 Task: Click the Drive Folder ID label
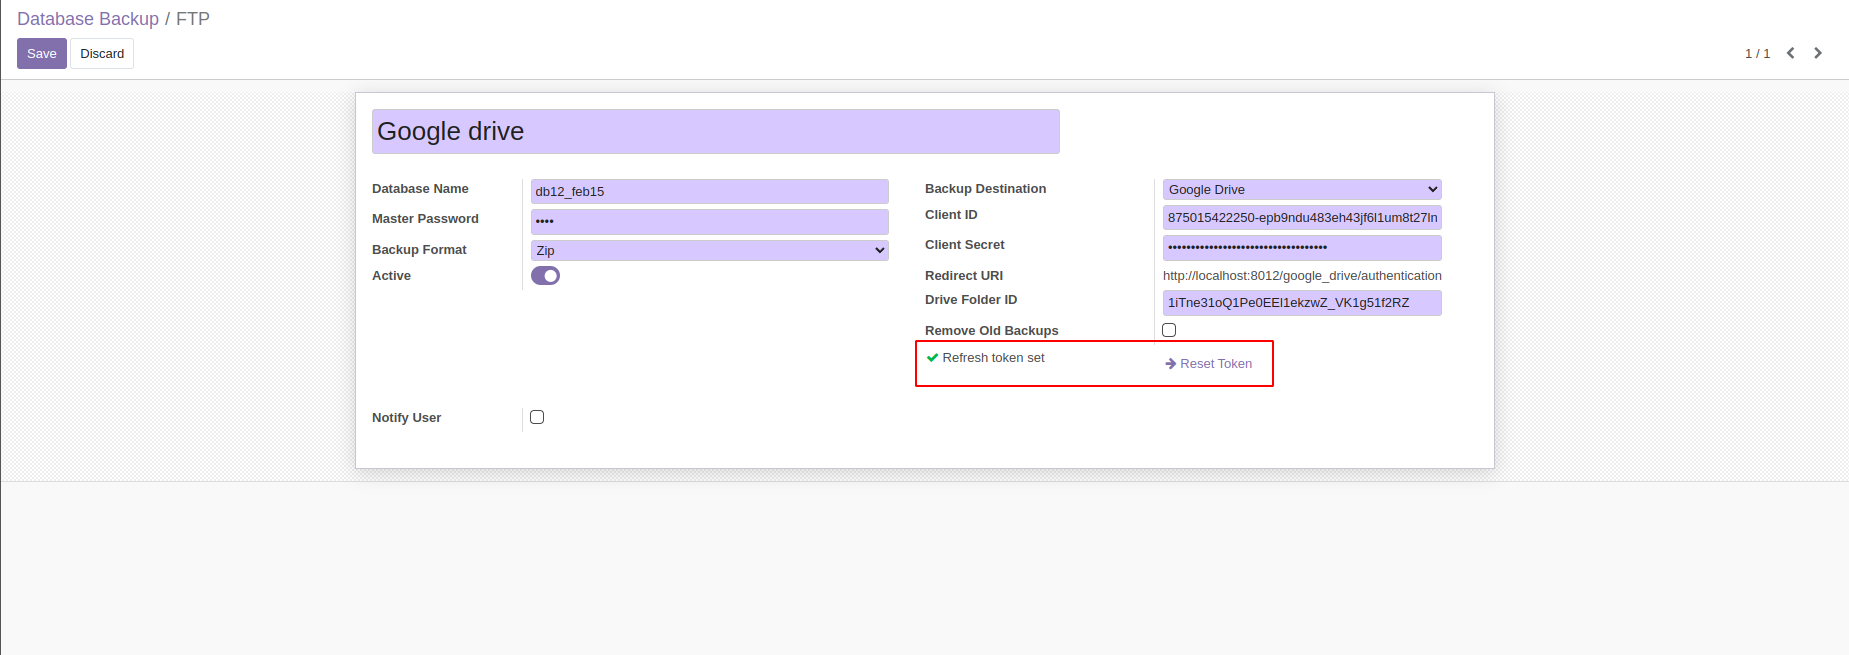pos(970,300)
